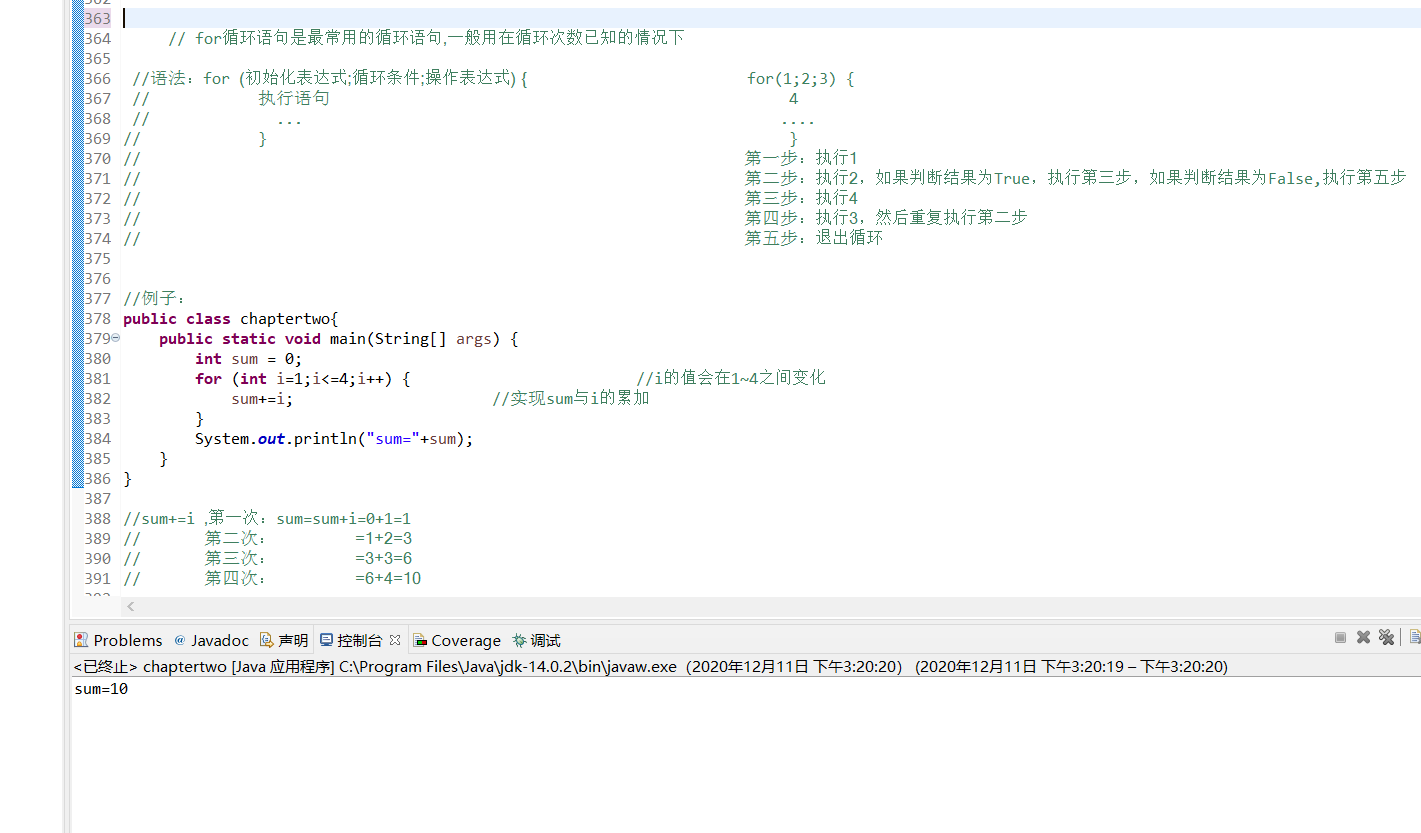
Task: Click the comment 第五步:退出循环
Action: click(814, 239)
